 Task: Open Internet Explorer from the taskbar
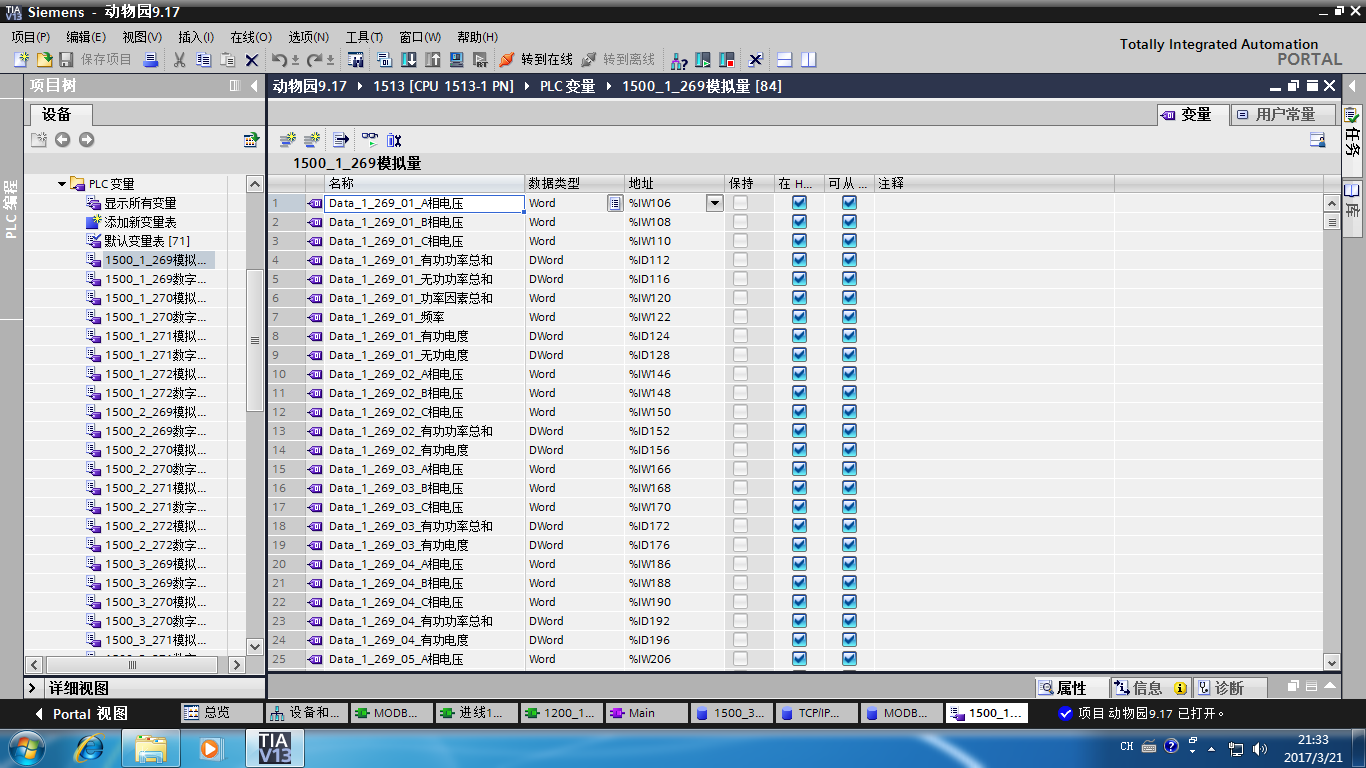[x=91, y=747]
